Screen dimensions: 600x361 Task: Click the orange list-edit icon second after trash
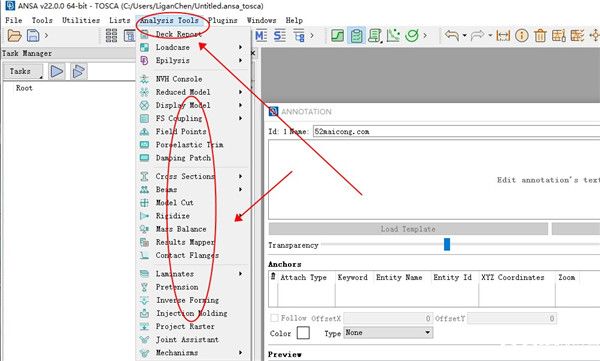[x=577, y=36]
